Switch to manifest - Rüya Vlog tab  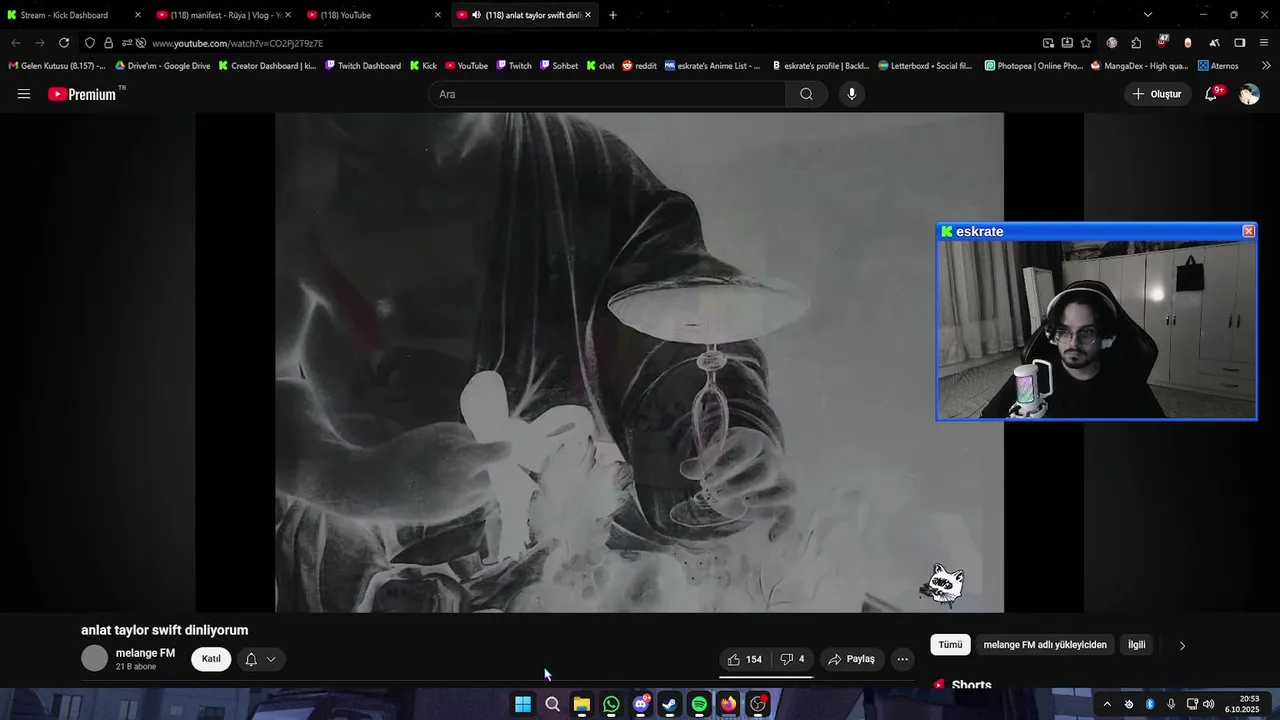tap(225, 15)
